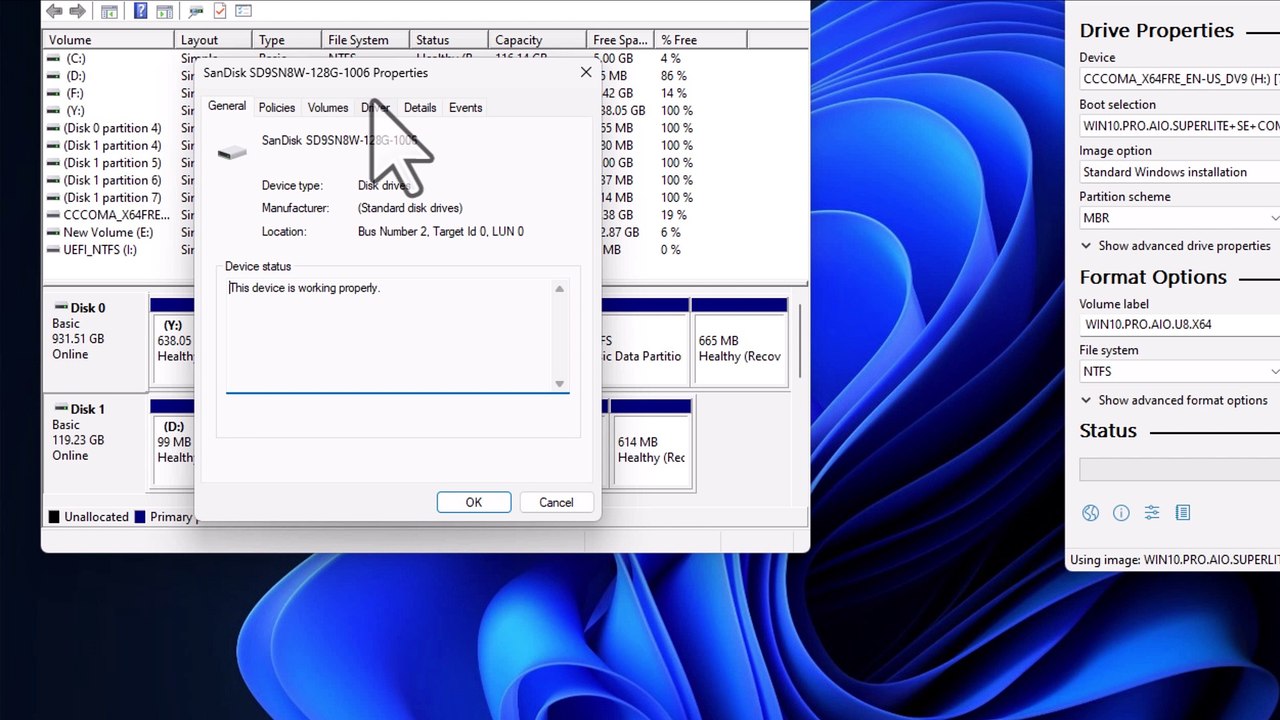Open the Events tab

[465, 108]
